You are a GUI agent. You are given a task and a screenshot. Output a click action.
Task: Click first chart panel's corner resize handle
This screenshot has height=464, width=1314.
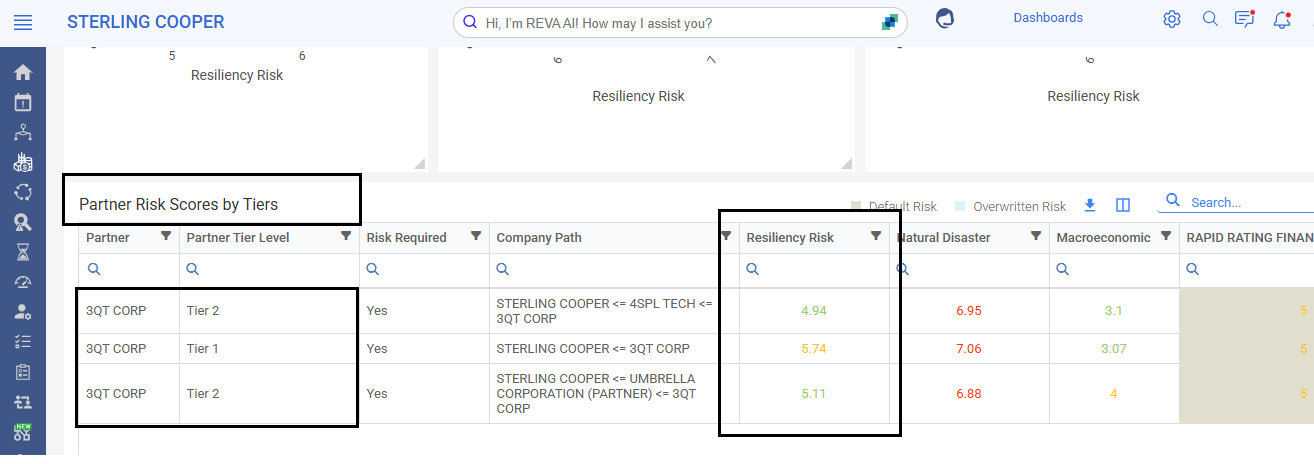point(419,164)
